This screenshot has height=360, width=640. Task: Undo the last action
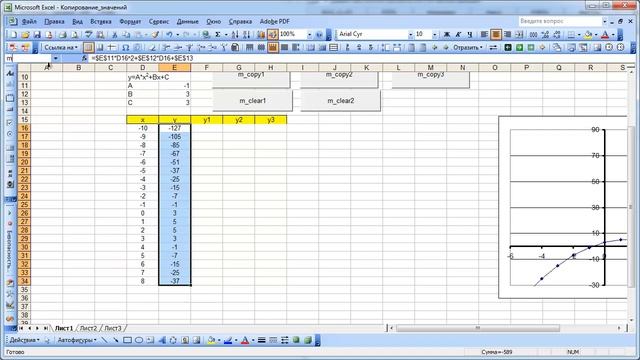[169, 35]
